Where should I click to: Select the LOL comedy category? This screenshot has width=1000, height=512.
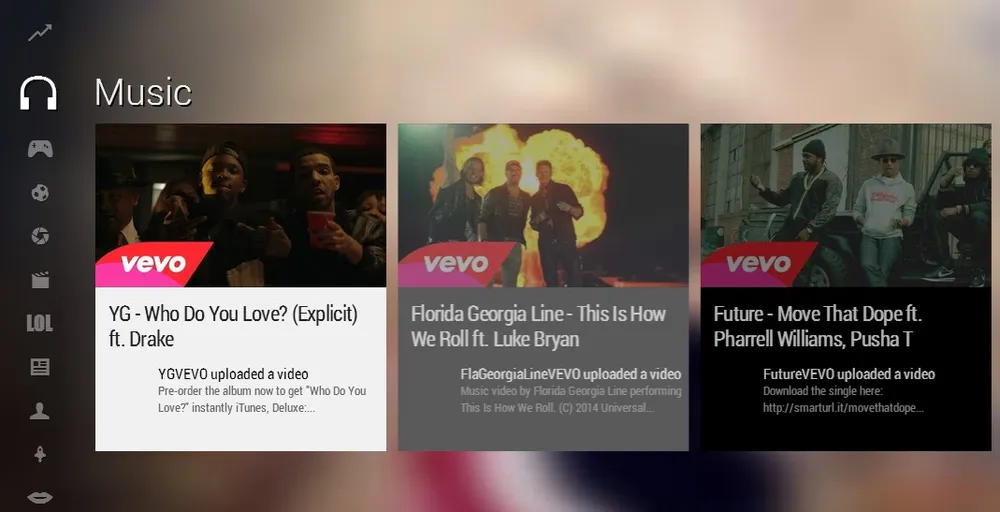point(40,323)
